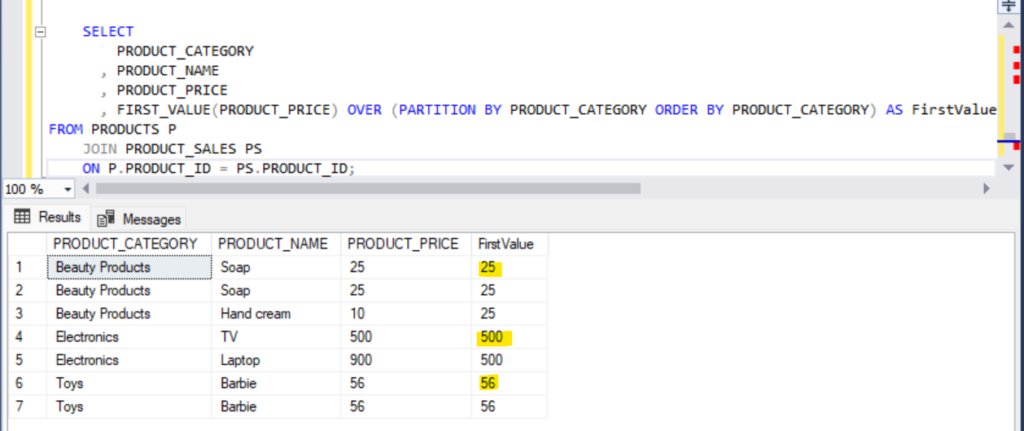Open the Messages tab
Screen dimensions: 1024x431
click(140, 218)
